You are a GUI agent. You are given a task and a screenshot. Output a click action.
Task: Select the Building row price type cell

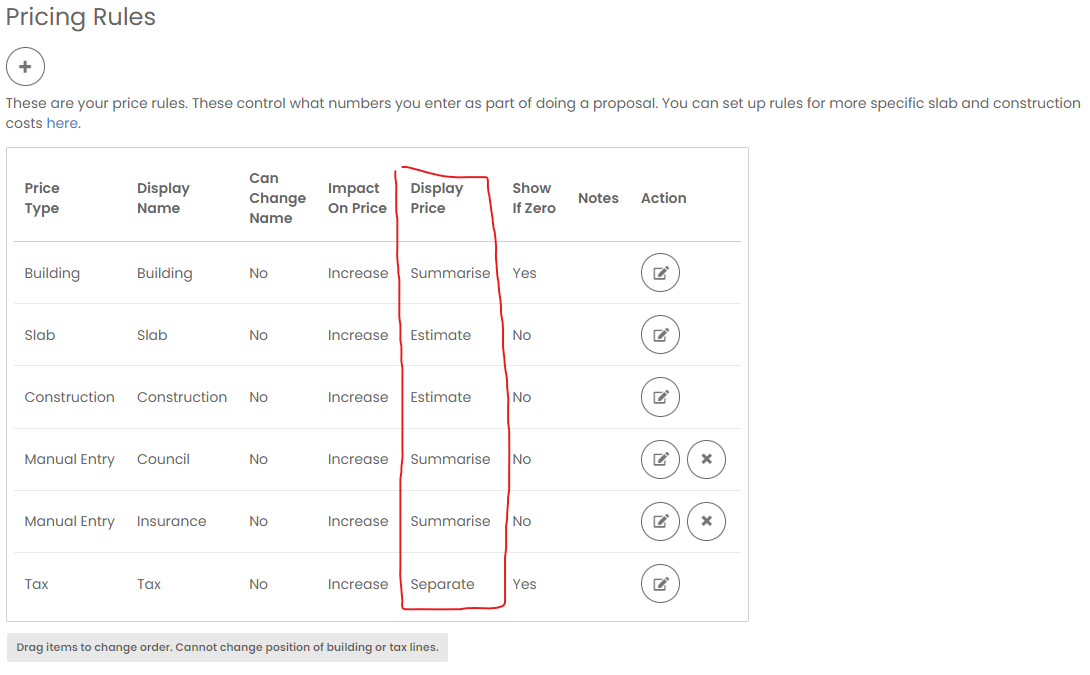[x=52, y=273]
